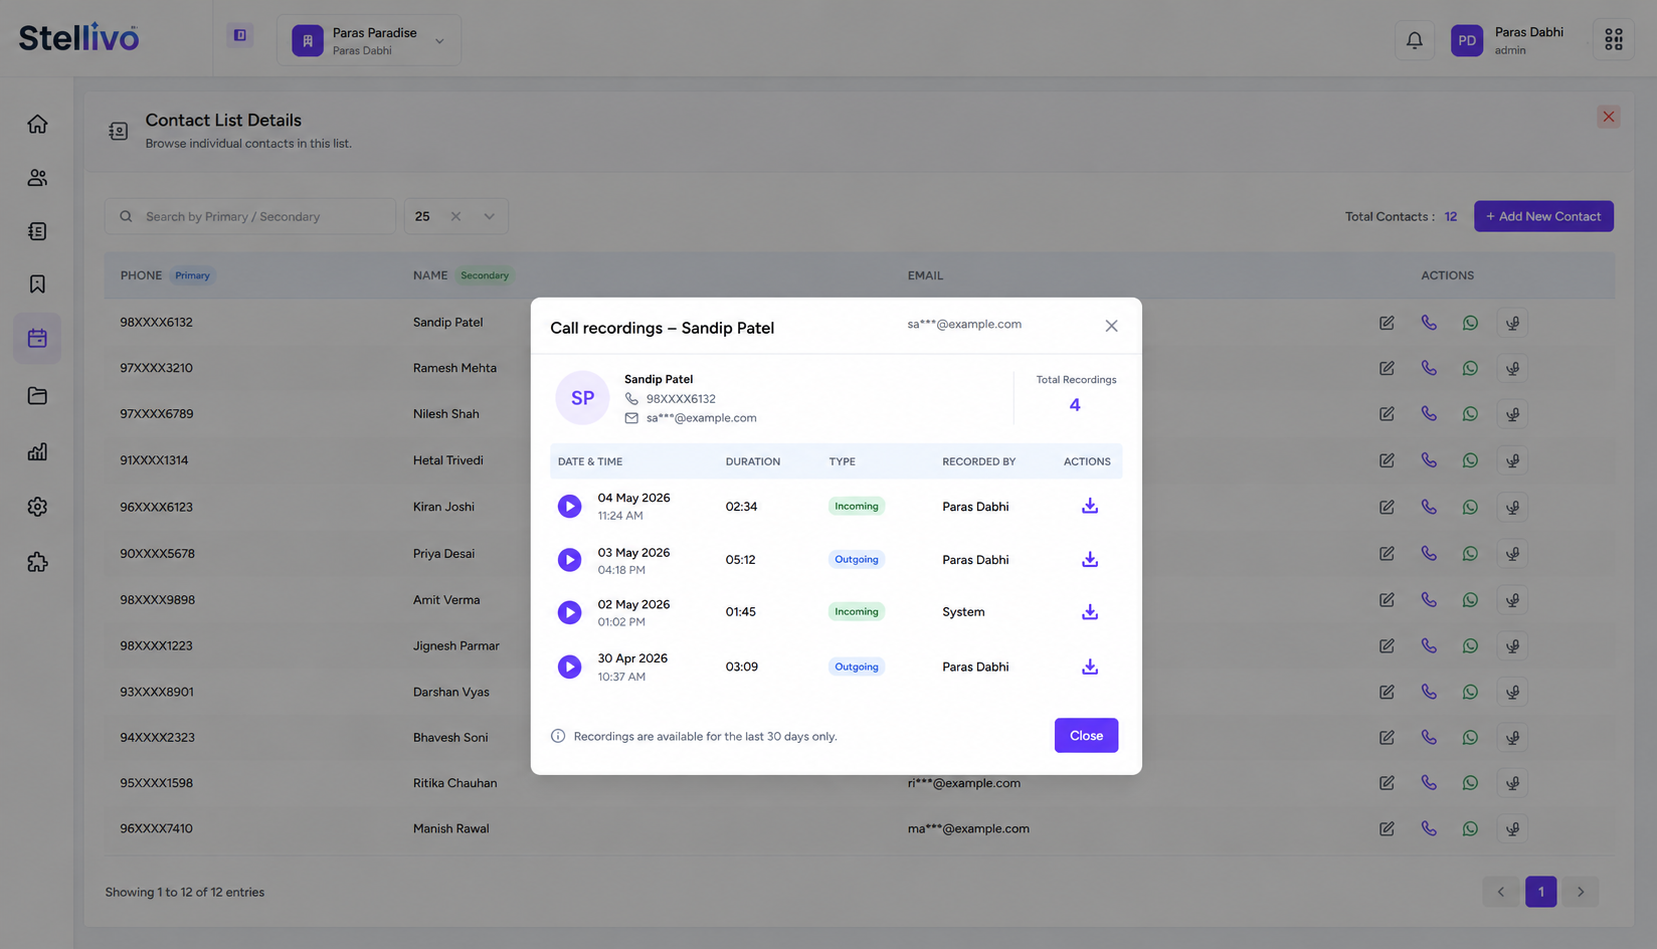
Task: Close the Call recordings dialog with X
Action: click(x=1111, y=326)
